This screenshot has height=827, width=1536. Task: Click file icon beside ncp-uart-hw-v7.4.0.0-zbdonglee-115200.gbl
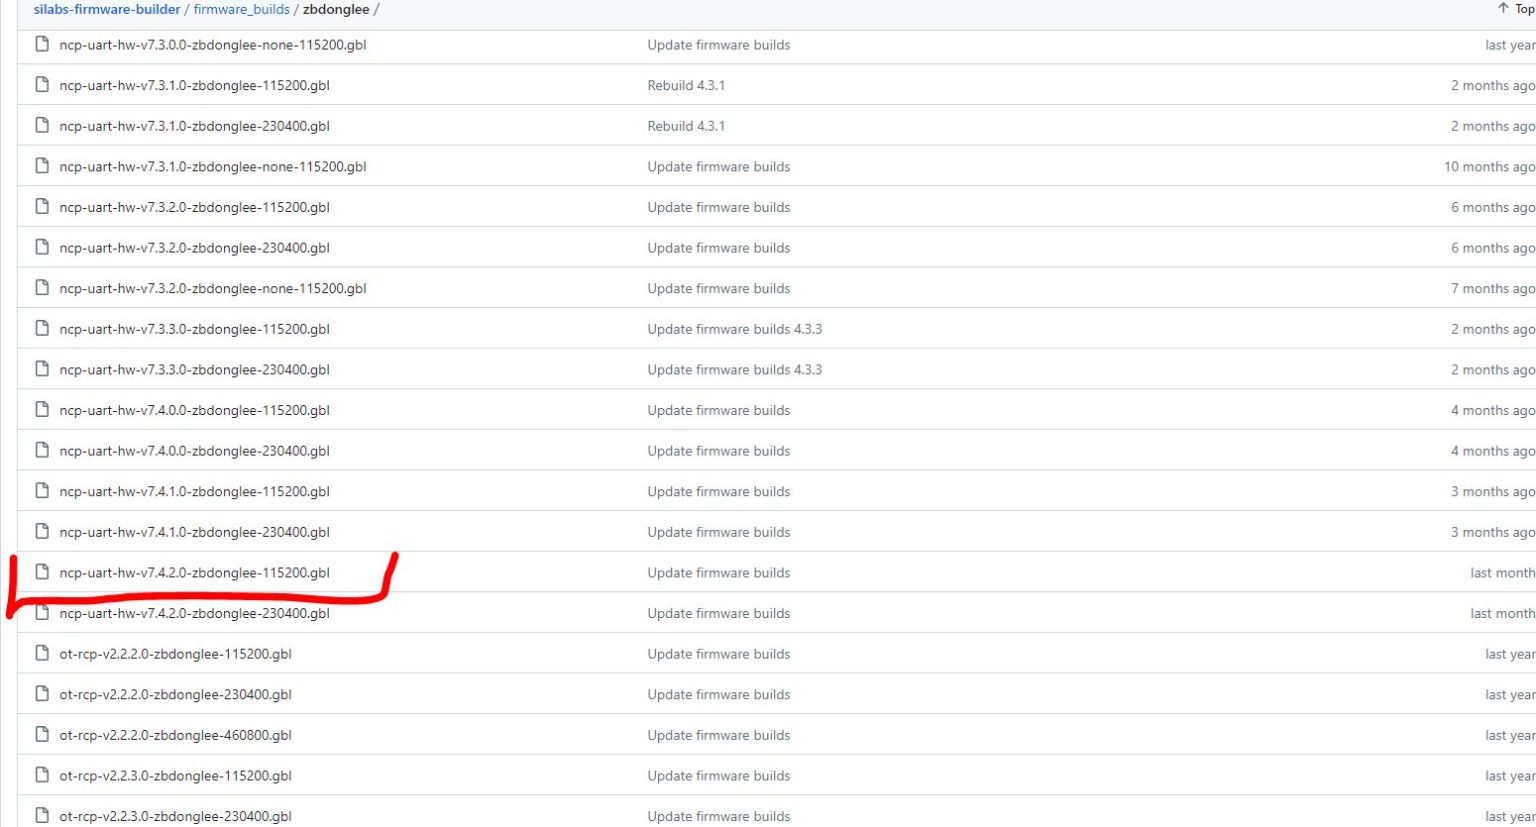[42, 409]
